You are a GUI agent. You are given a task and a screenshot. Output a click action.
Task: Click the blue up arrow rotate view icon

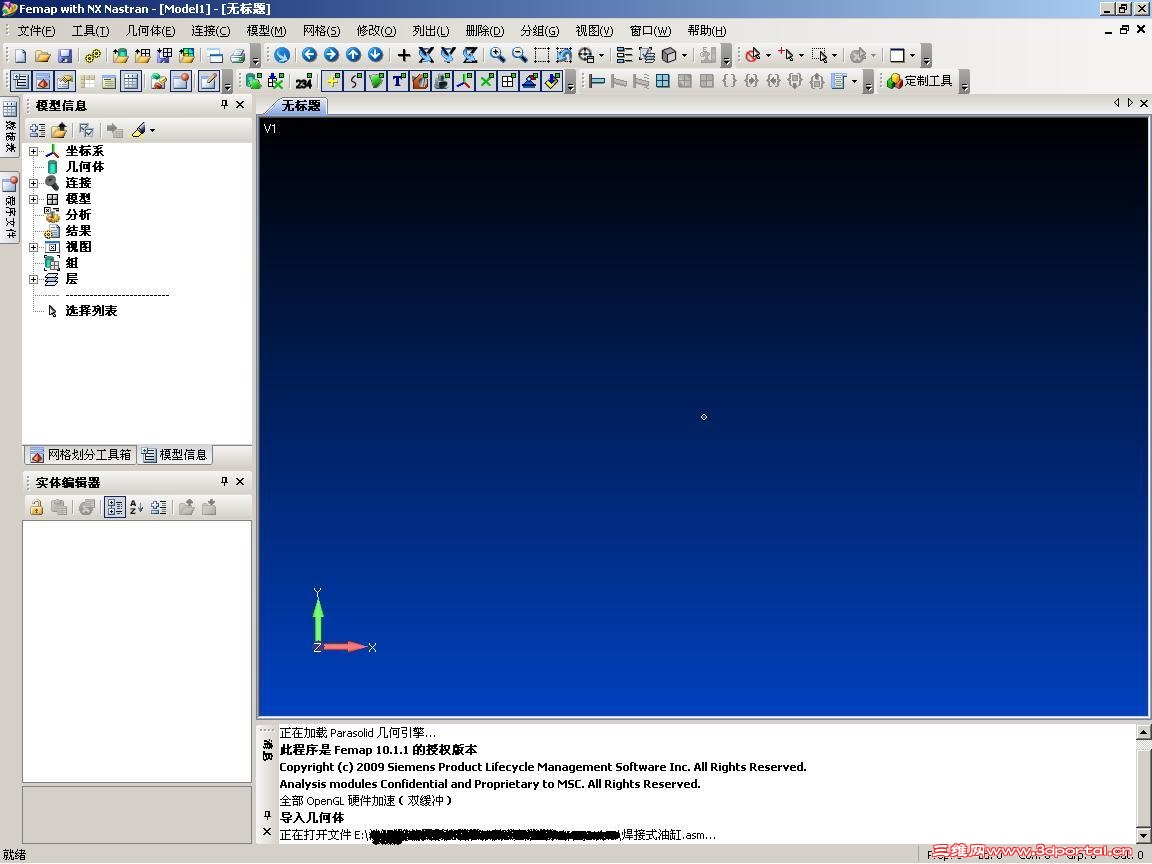click(x=353, y=54)
